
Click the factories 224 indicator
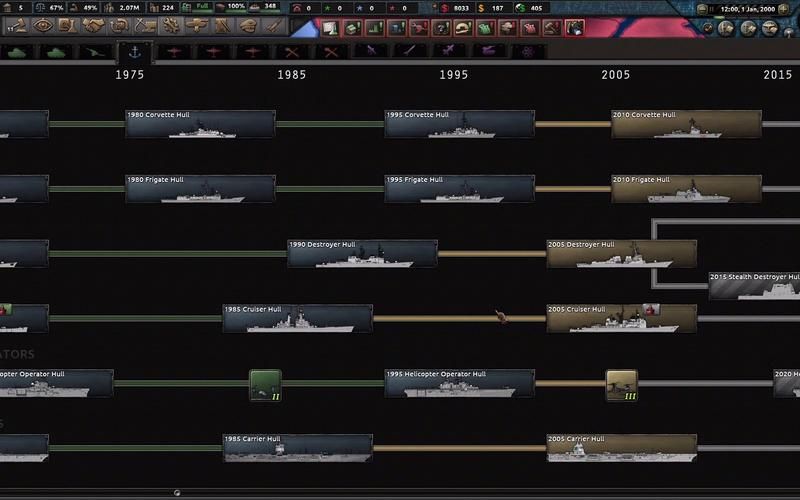162,8
